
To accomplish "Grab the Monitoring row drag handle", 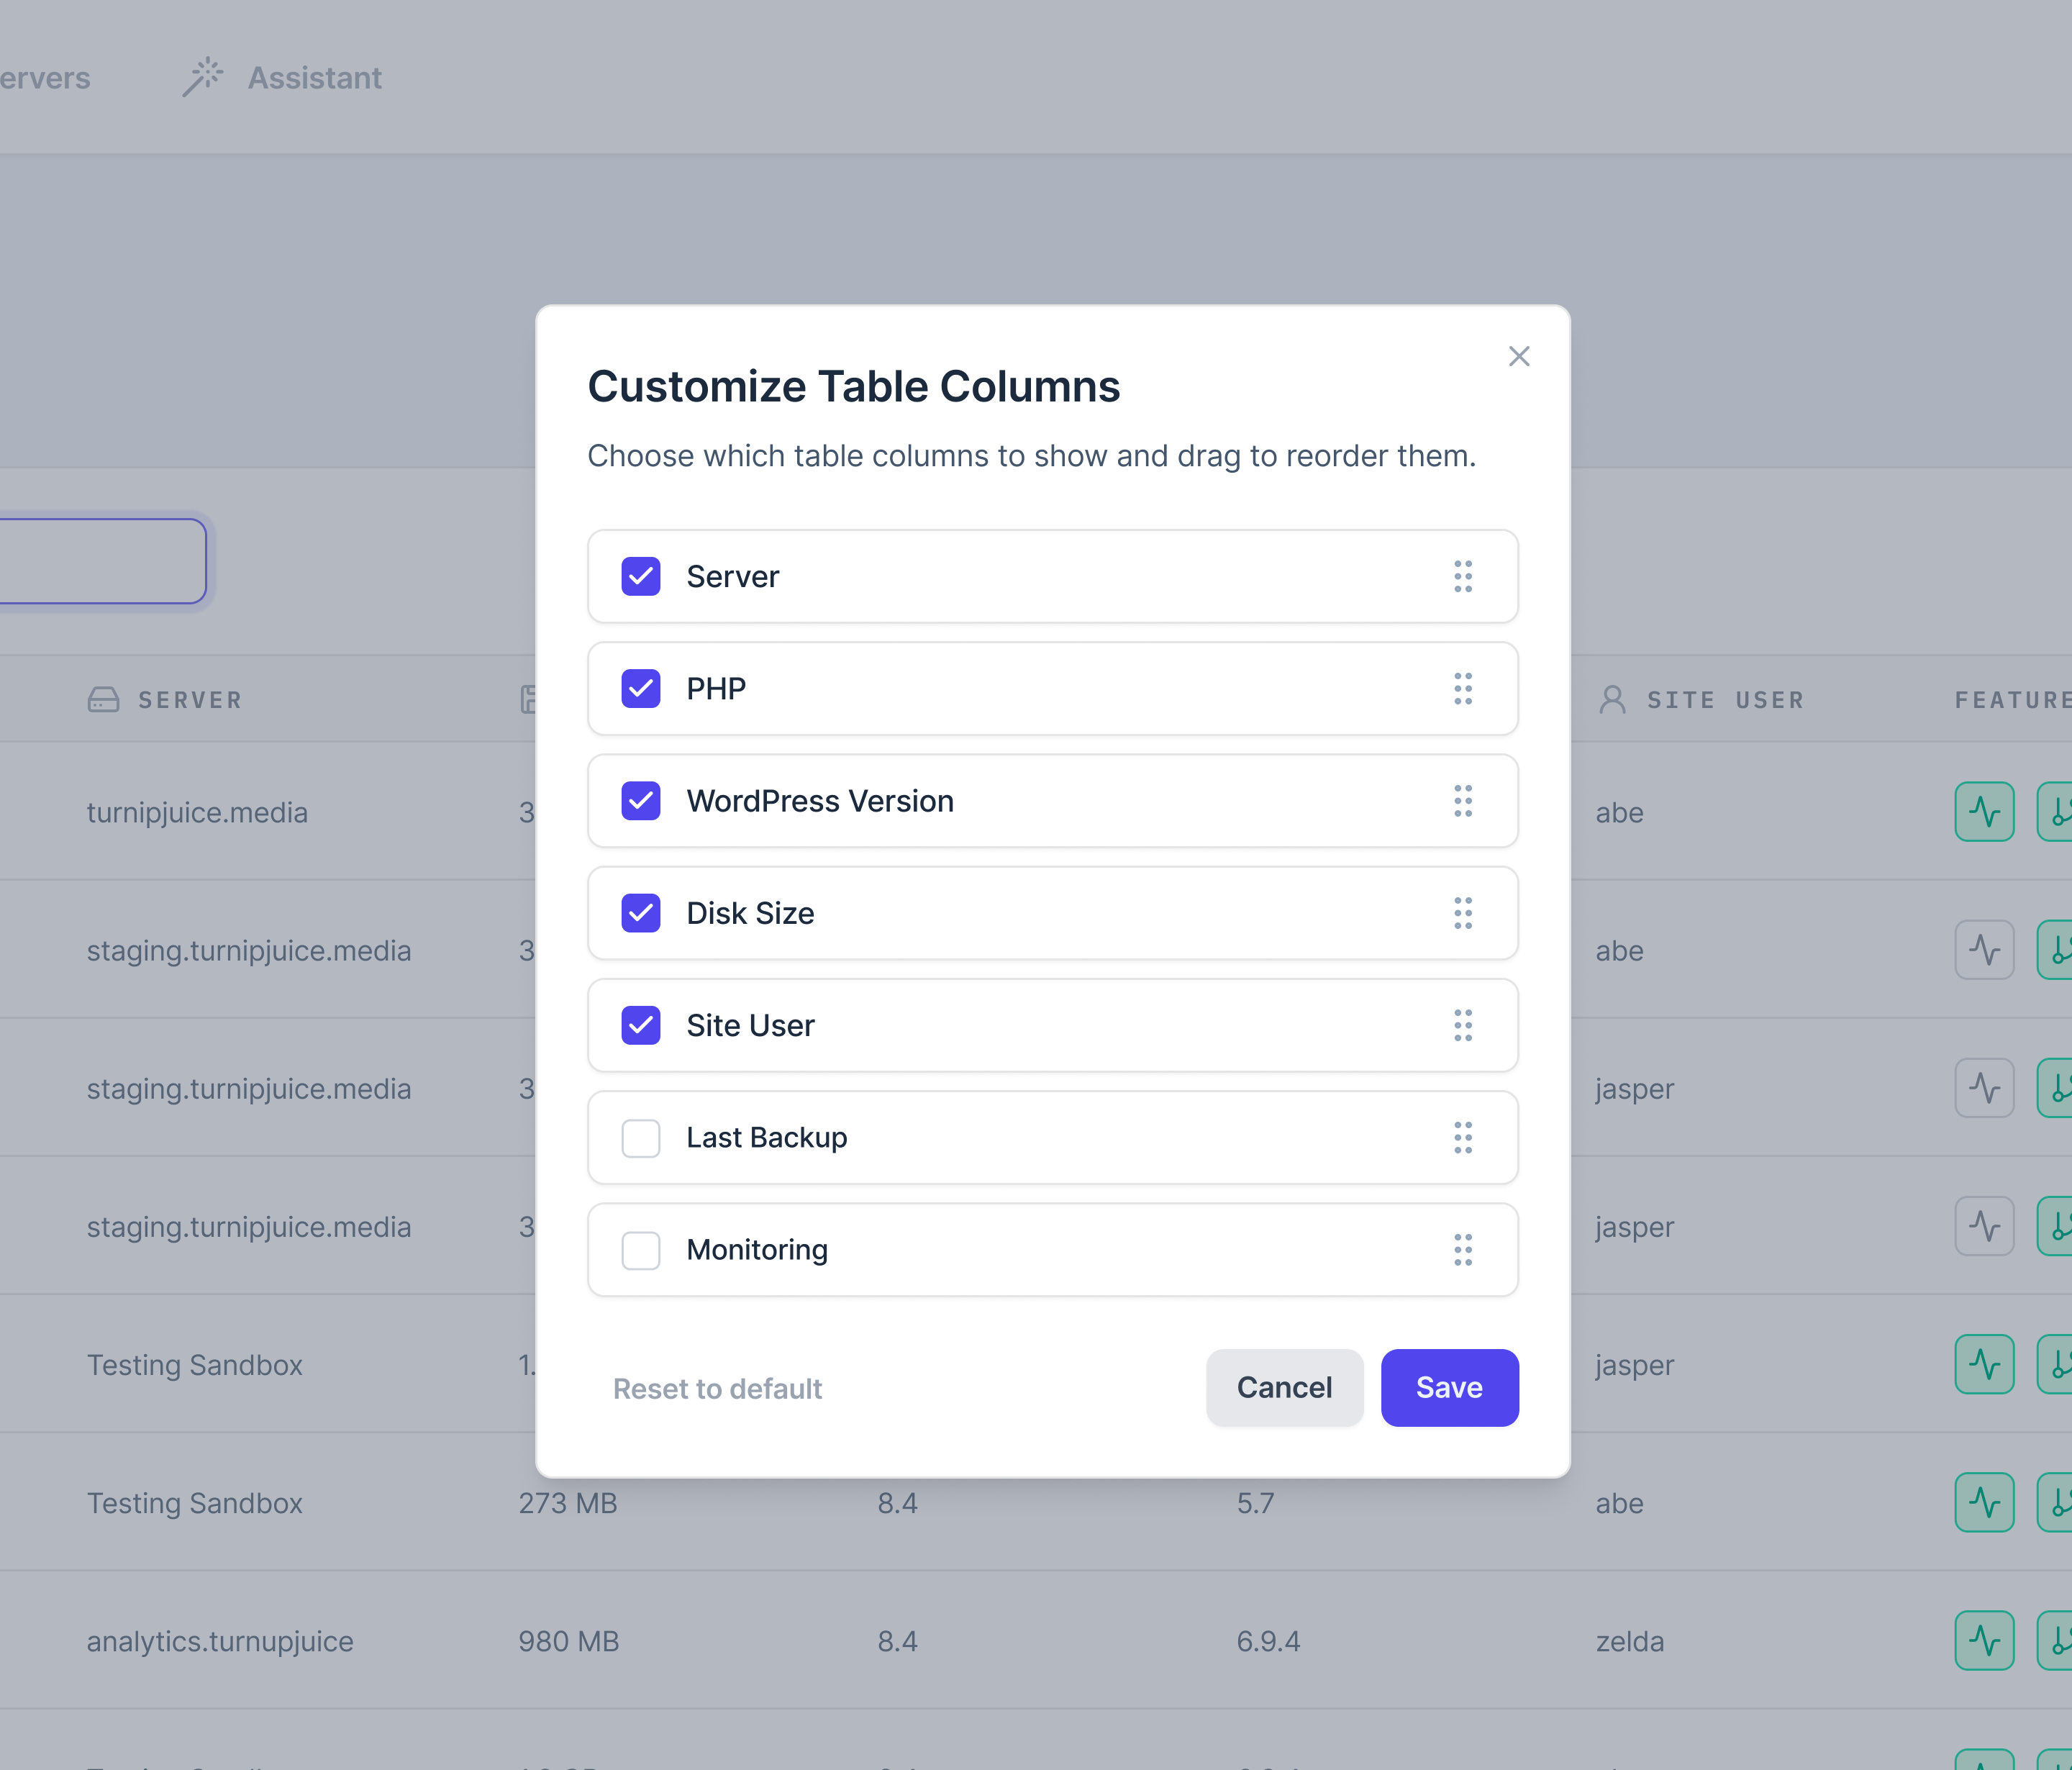I will coord(1463,1249).
